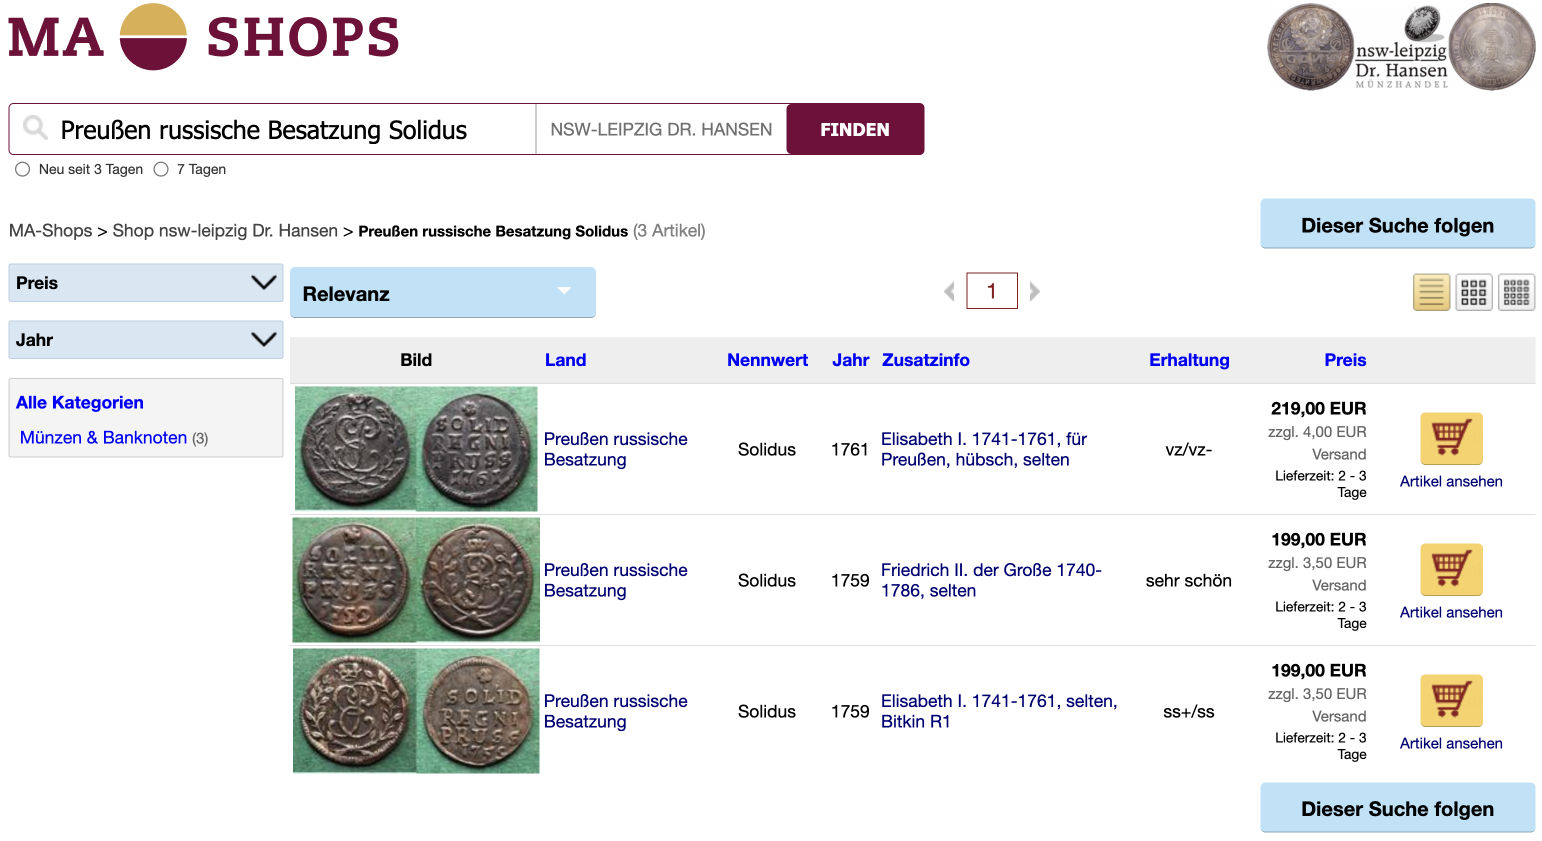Open the Relevanz sort dropdown
Viewport: 1542px width, 841px height.
pos(443,293)
